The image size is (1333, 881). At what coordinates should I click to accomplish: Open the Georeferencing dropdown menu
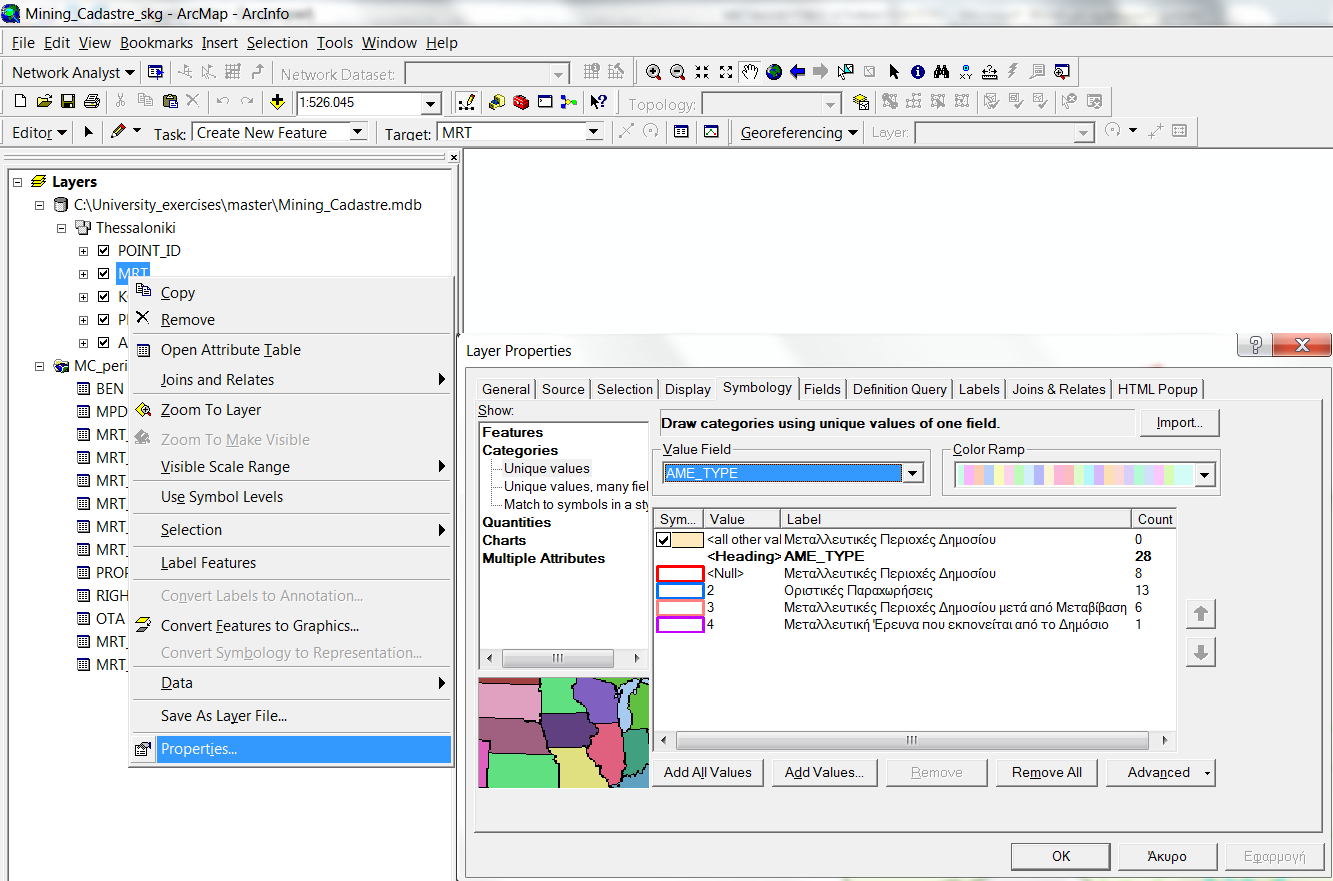coord(799,132)
